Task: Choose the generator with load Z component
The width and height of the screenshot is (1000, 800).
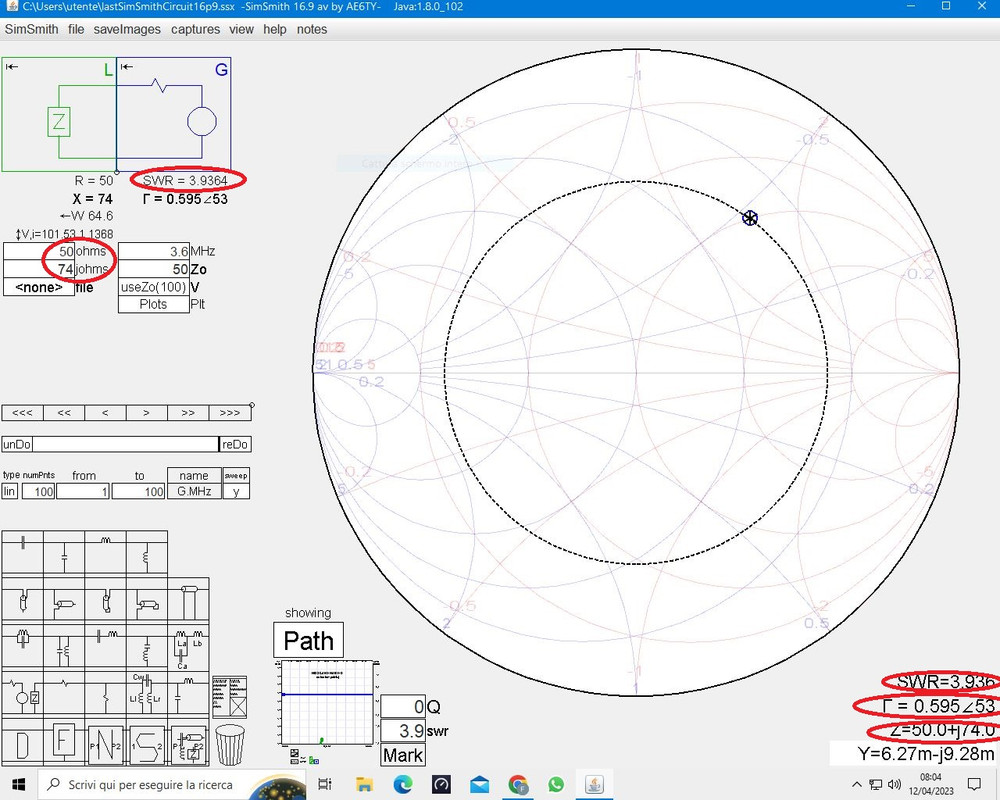Action: (23, 693)
